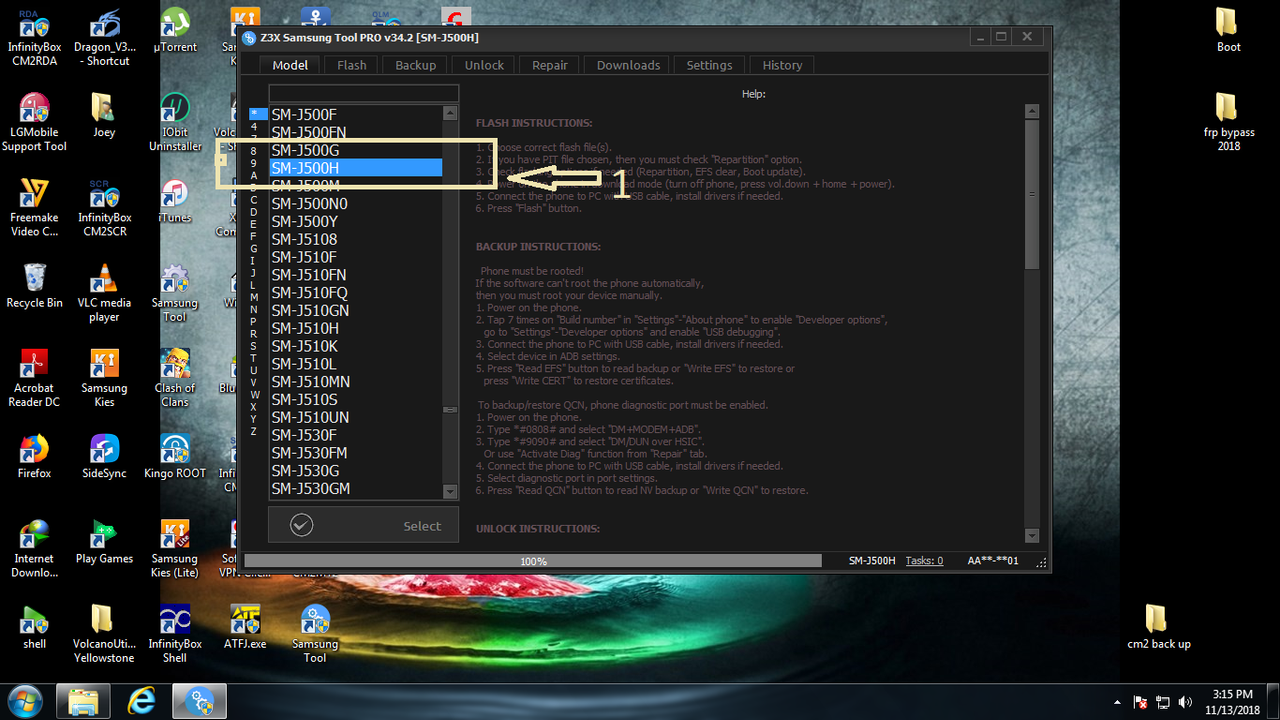This screenshot has height=720, width=1280.
Task: Launch Kingo ROOT from desktop
Action: coord(175,456)
